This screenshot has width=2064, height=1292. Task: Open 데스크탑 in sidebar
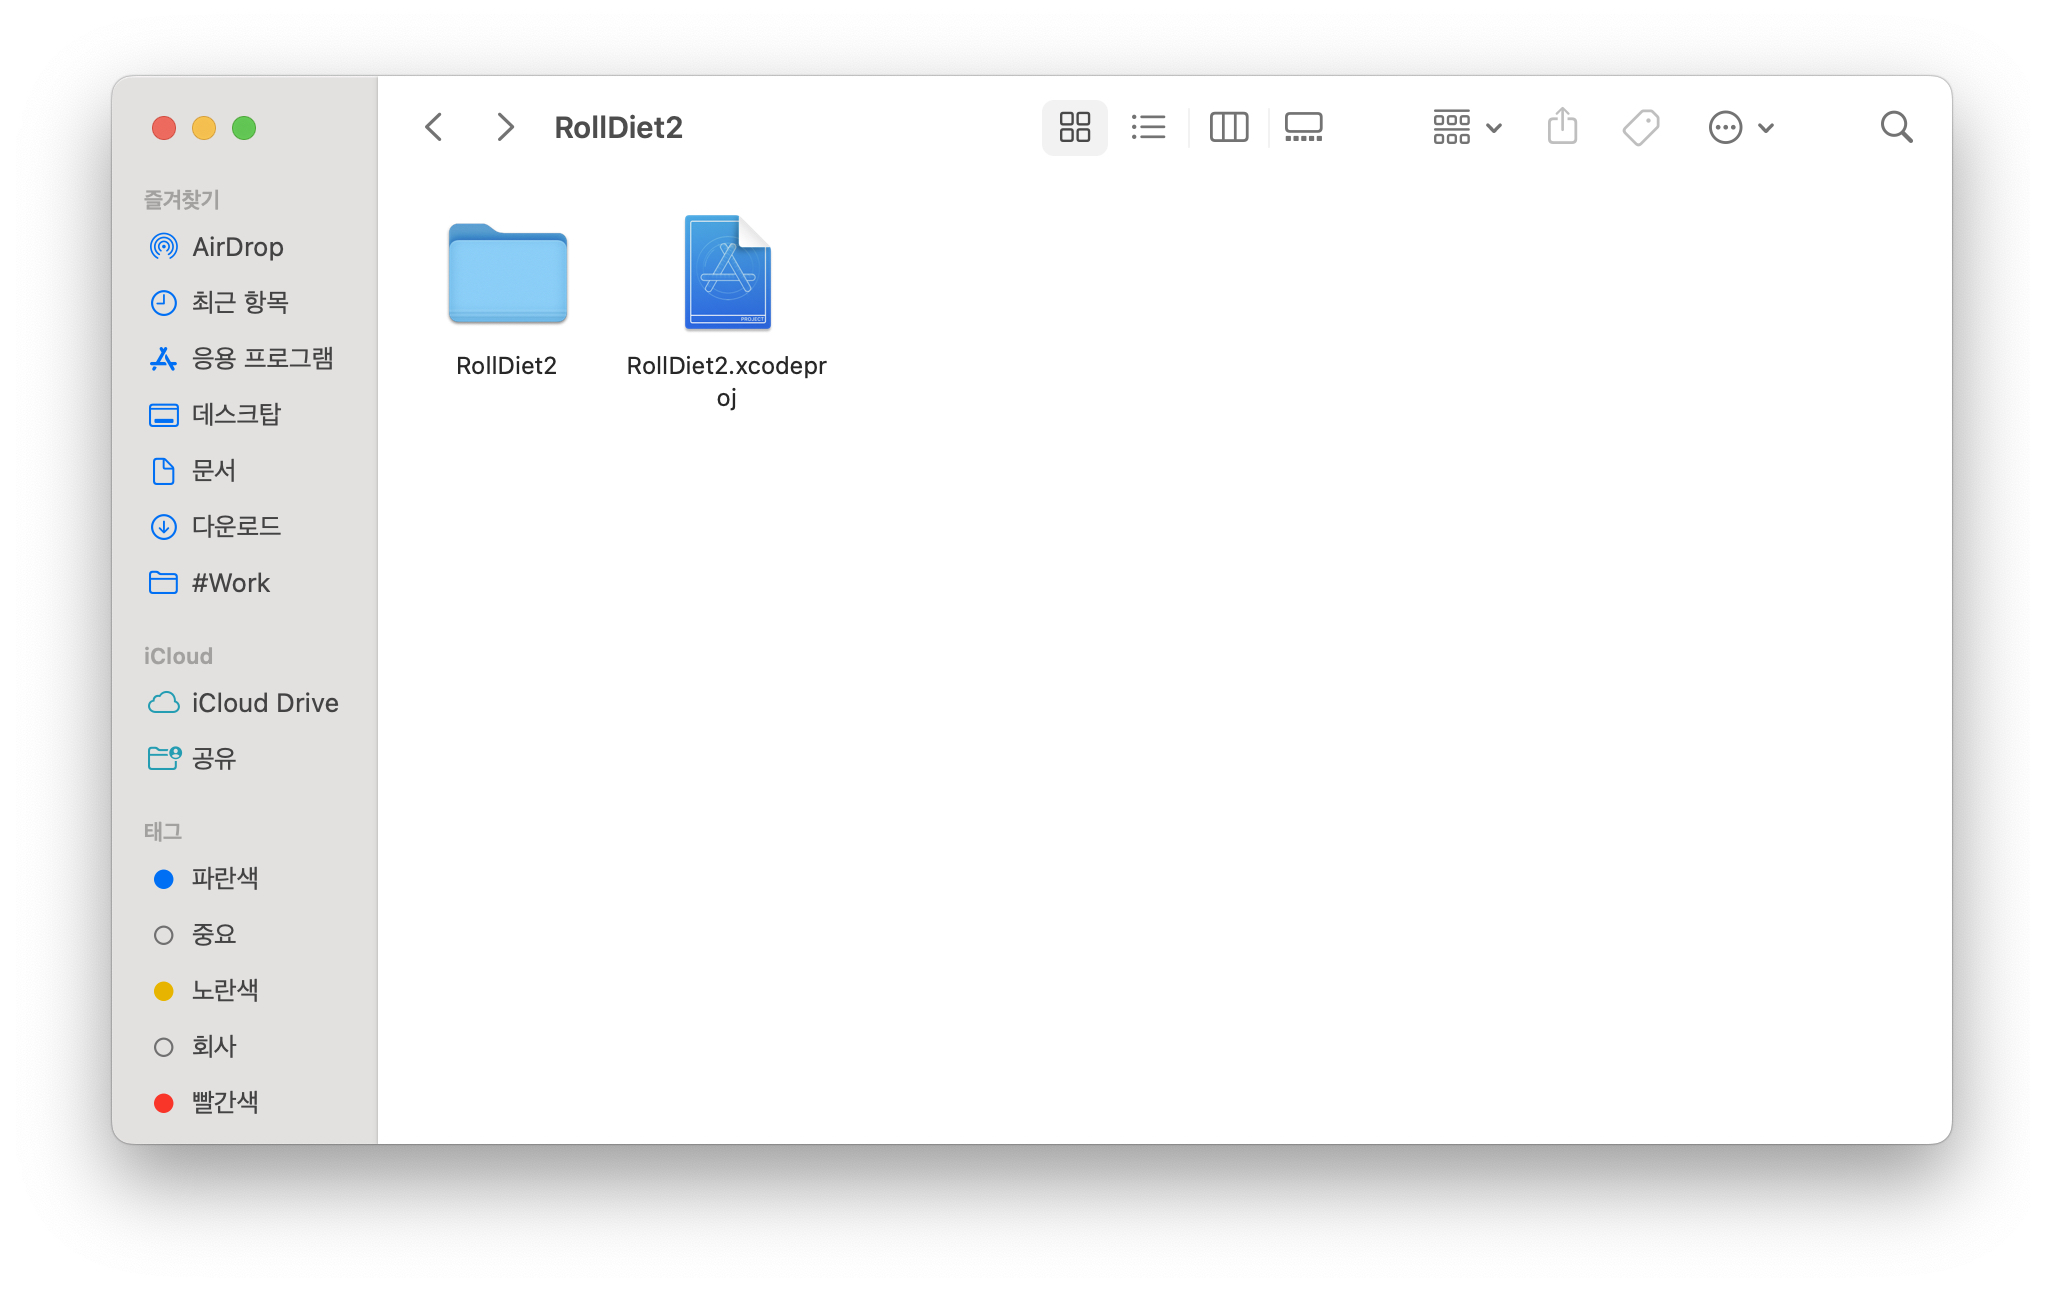click(x=244, y=414)
